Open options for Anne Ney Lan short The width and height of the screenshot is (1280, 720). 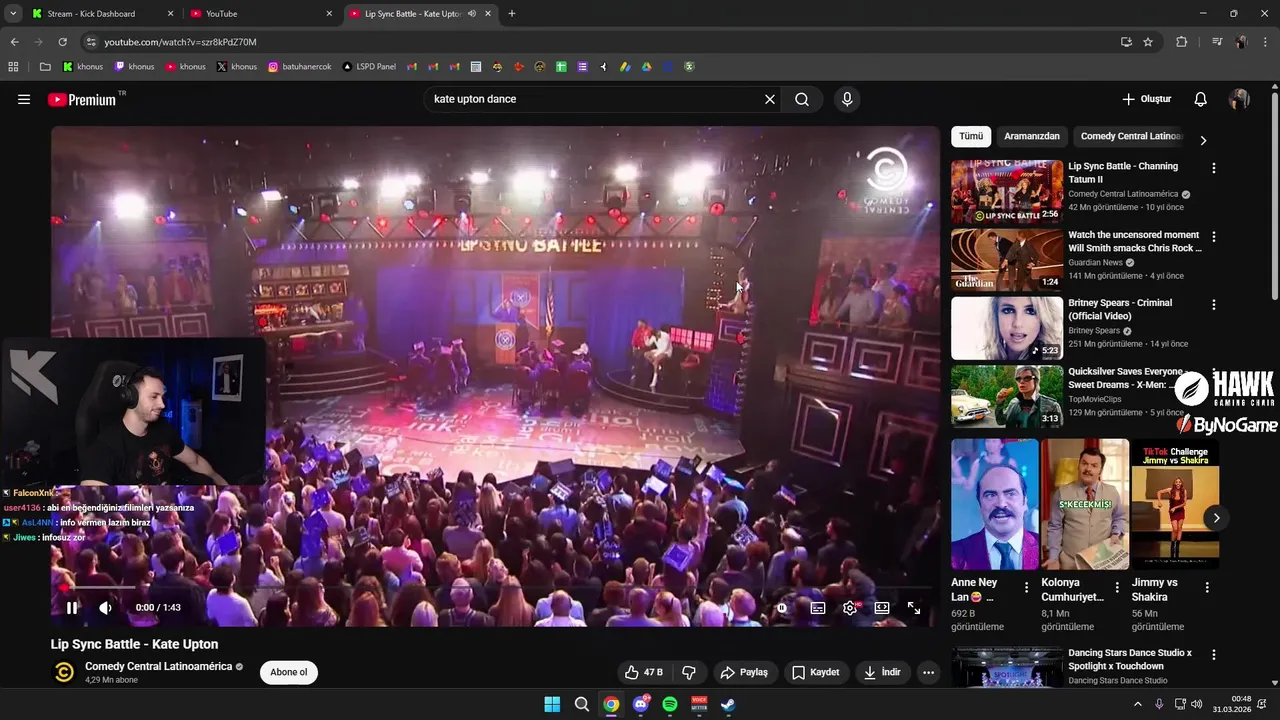(1026, 588)
